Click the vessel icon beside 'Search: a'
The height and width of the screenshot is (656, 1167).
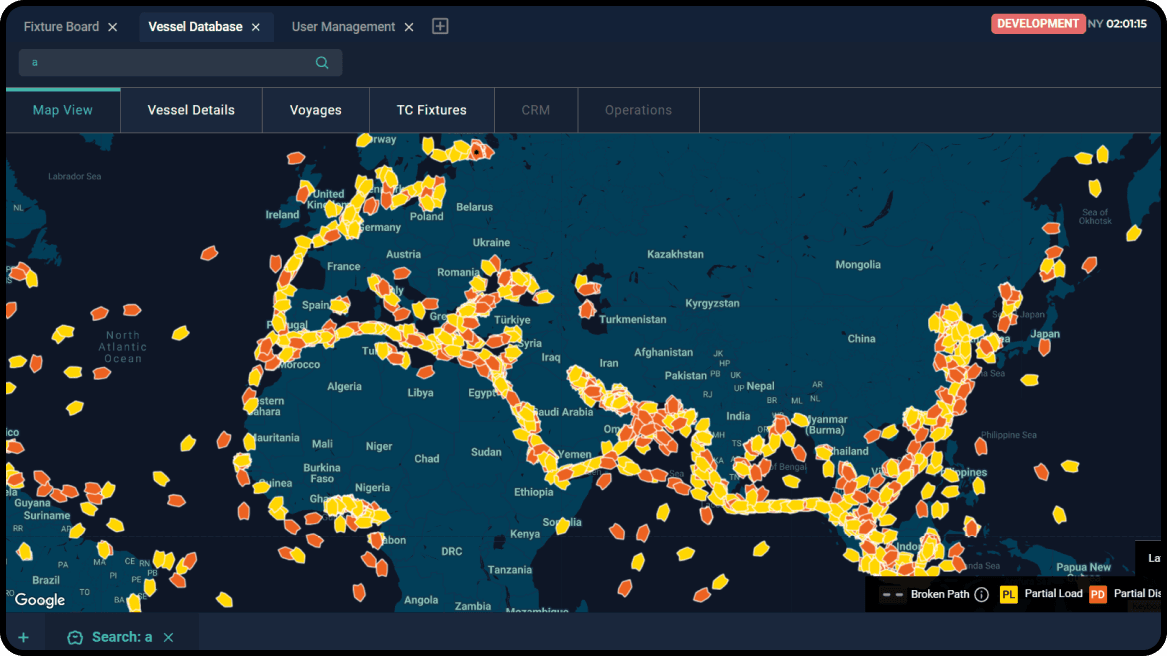pos(74,637)
